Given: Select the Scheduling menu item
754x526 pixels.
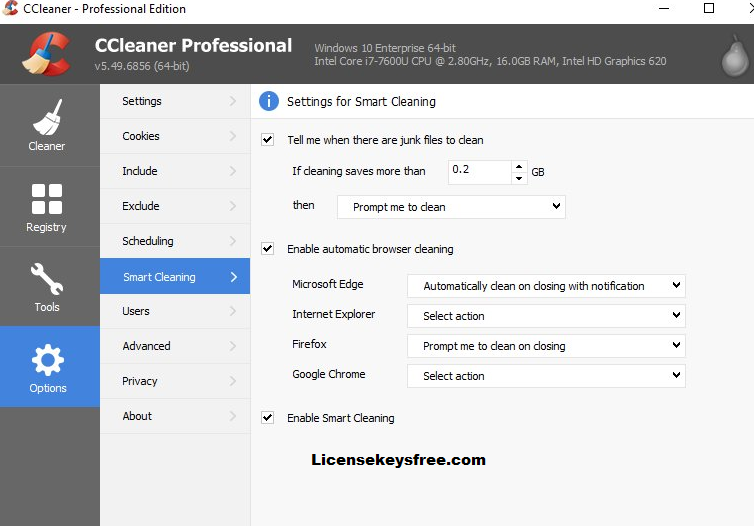Looking at the screenshot, I should pos(175,241).
